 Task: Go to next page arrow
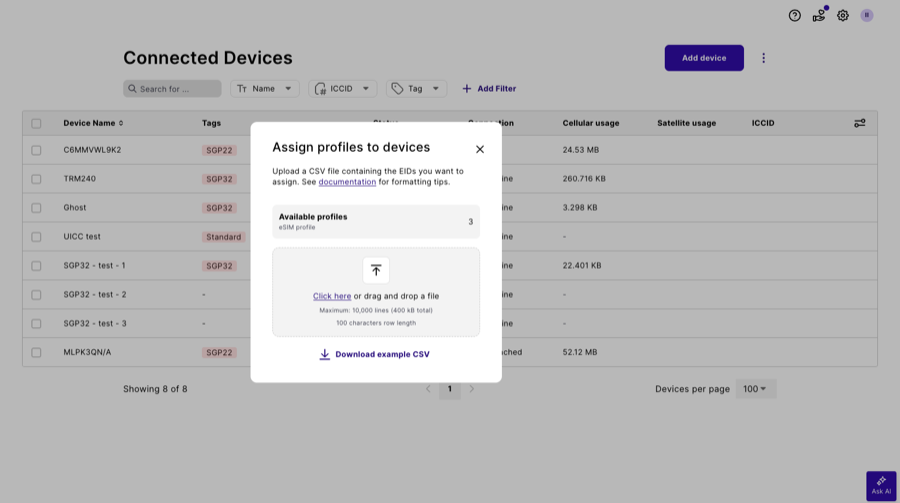point(471,389)
